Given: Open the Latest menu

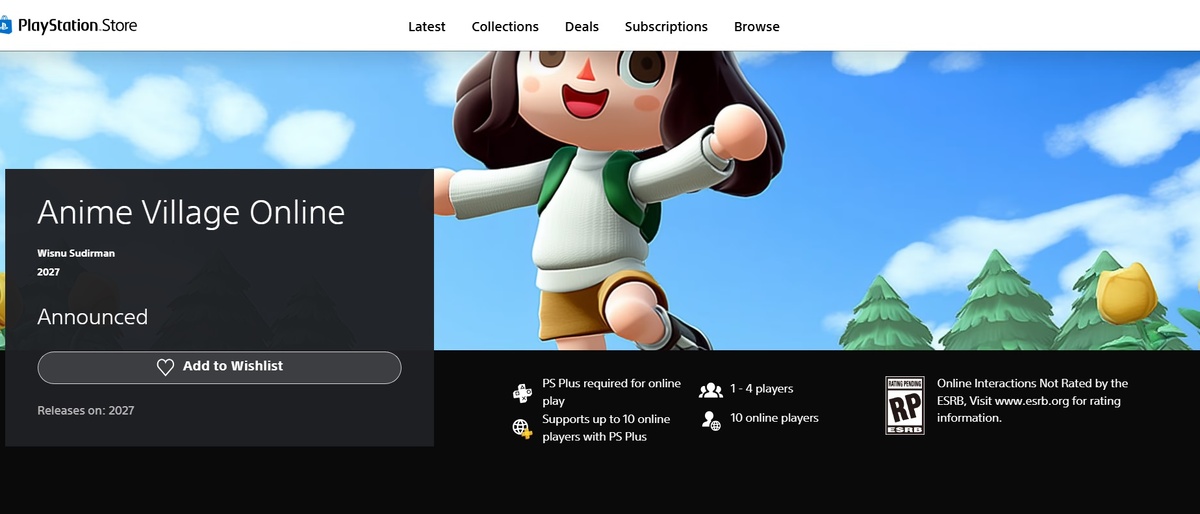Looking at the screenshot, I should click(x=427, y=27).
